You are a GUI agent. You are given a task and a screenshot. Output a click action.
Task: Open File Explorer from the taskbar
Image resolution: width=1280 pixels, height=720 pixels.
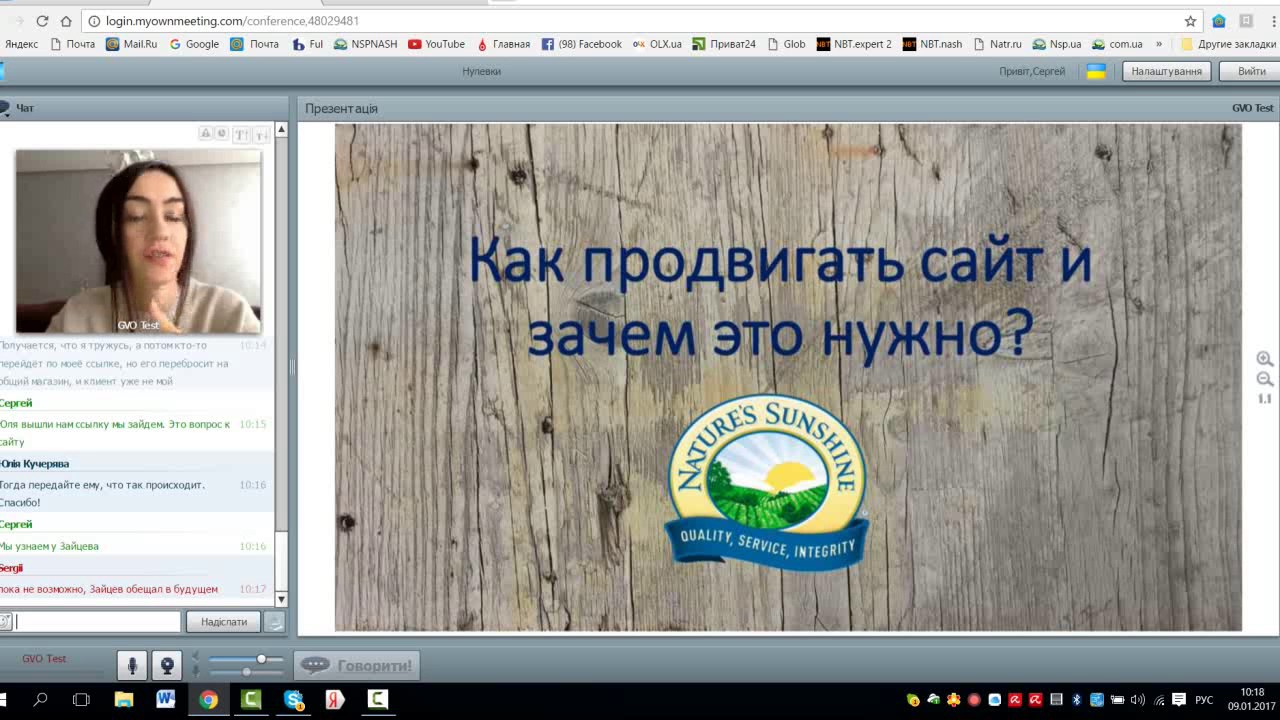[124, 700]
